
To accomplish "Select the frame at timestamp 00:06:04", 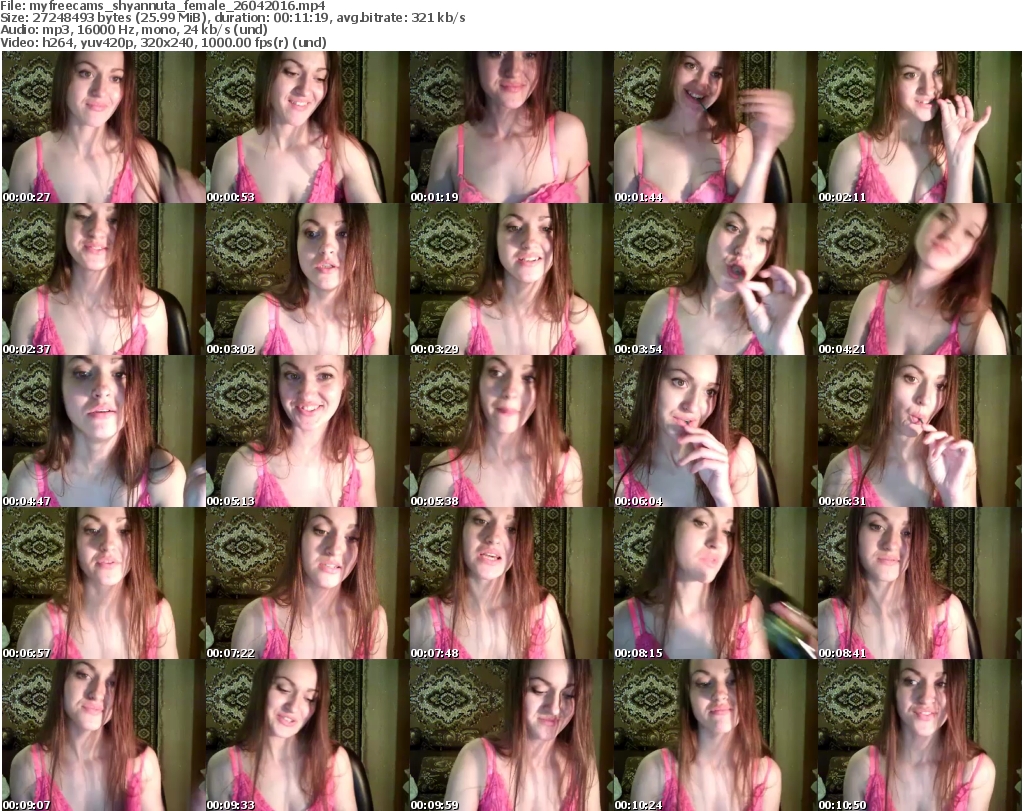I will click(x=715, y=432).
